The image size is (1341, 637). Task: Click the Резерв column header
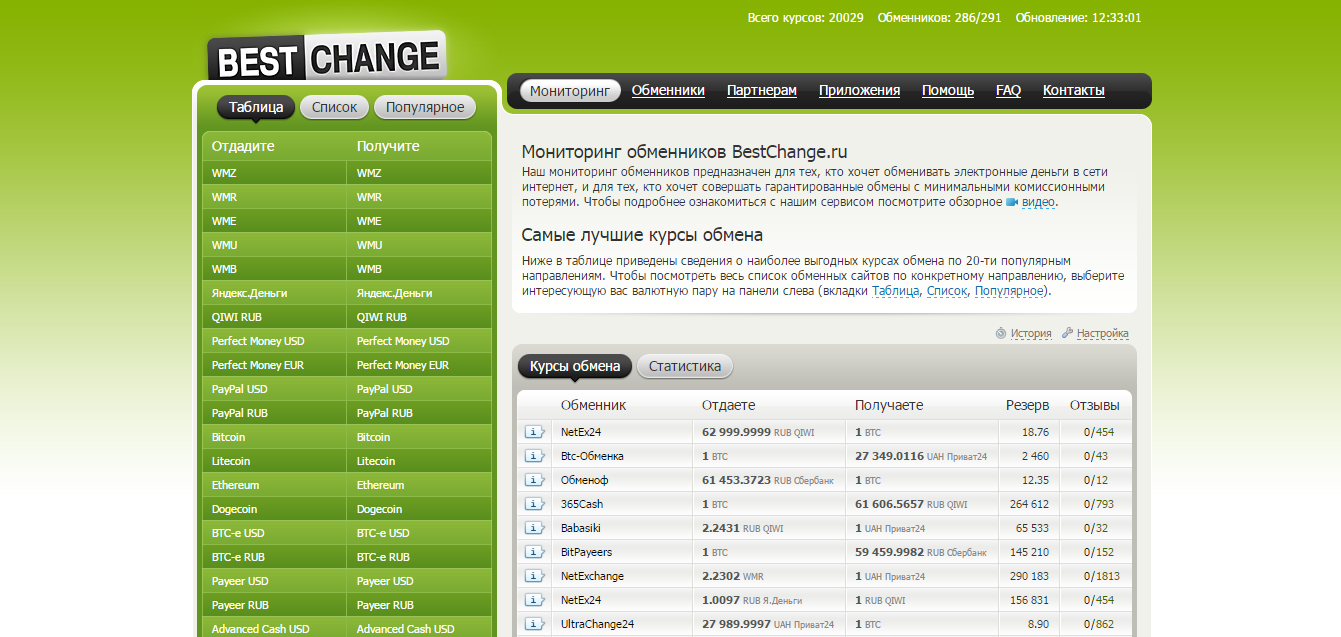click(x=1028, y=405)
